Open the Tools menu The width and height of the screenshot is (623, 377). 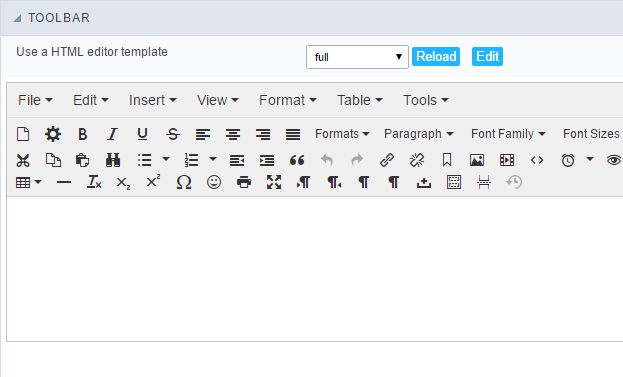[x=426, y=100]
